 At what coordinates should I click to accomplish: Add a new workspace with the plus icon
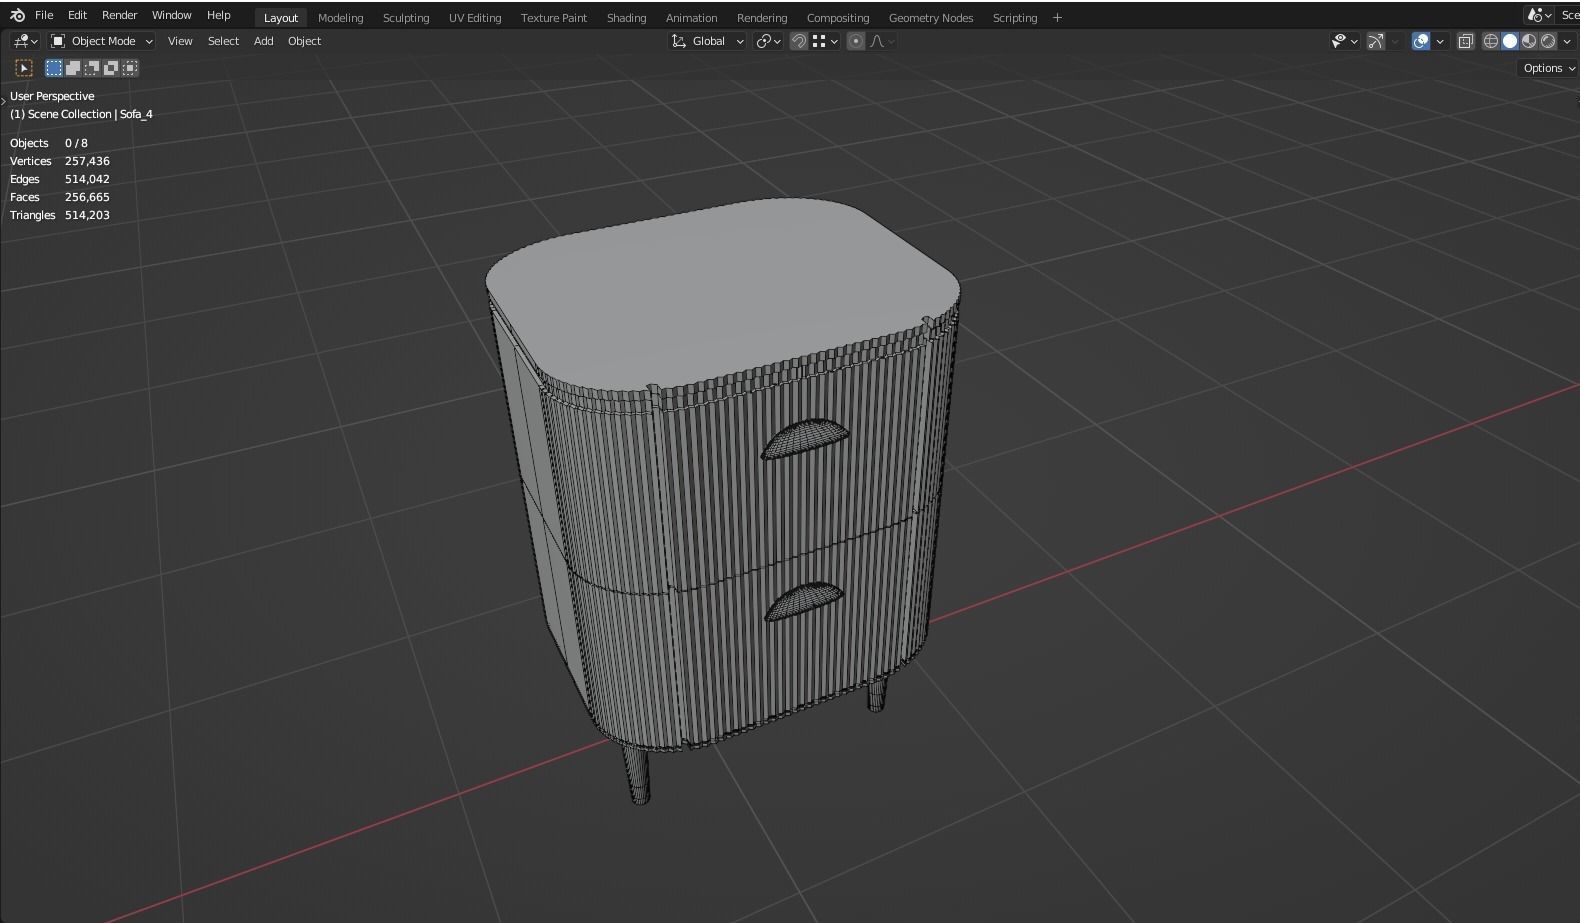pos(1057,18)
